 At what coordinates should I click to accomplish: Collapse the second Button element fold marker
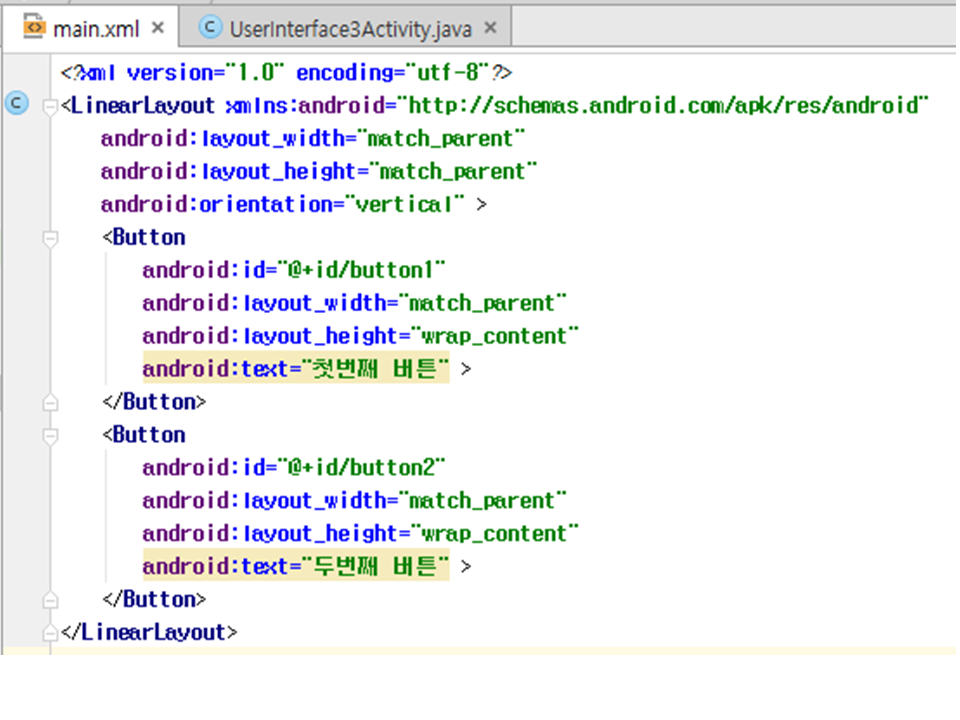tap(50, 435)
